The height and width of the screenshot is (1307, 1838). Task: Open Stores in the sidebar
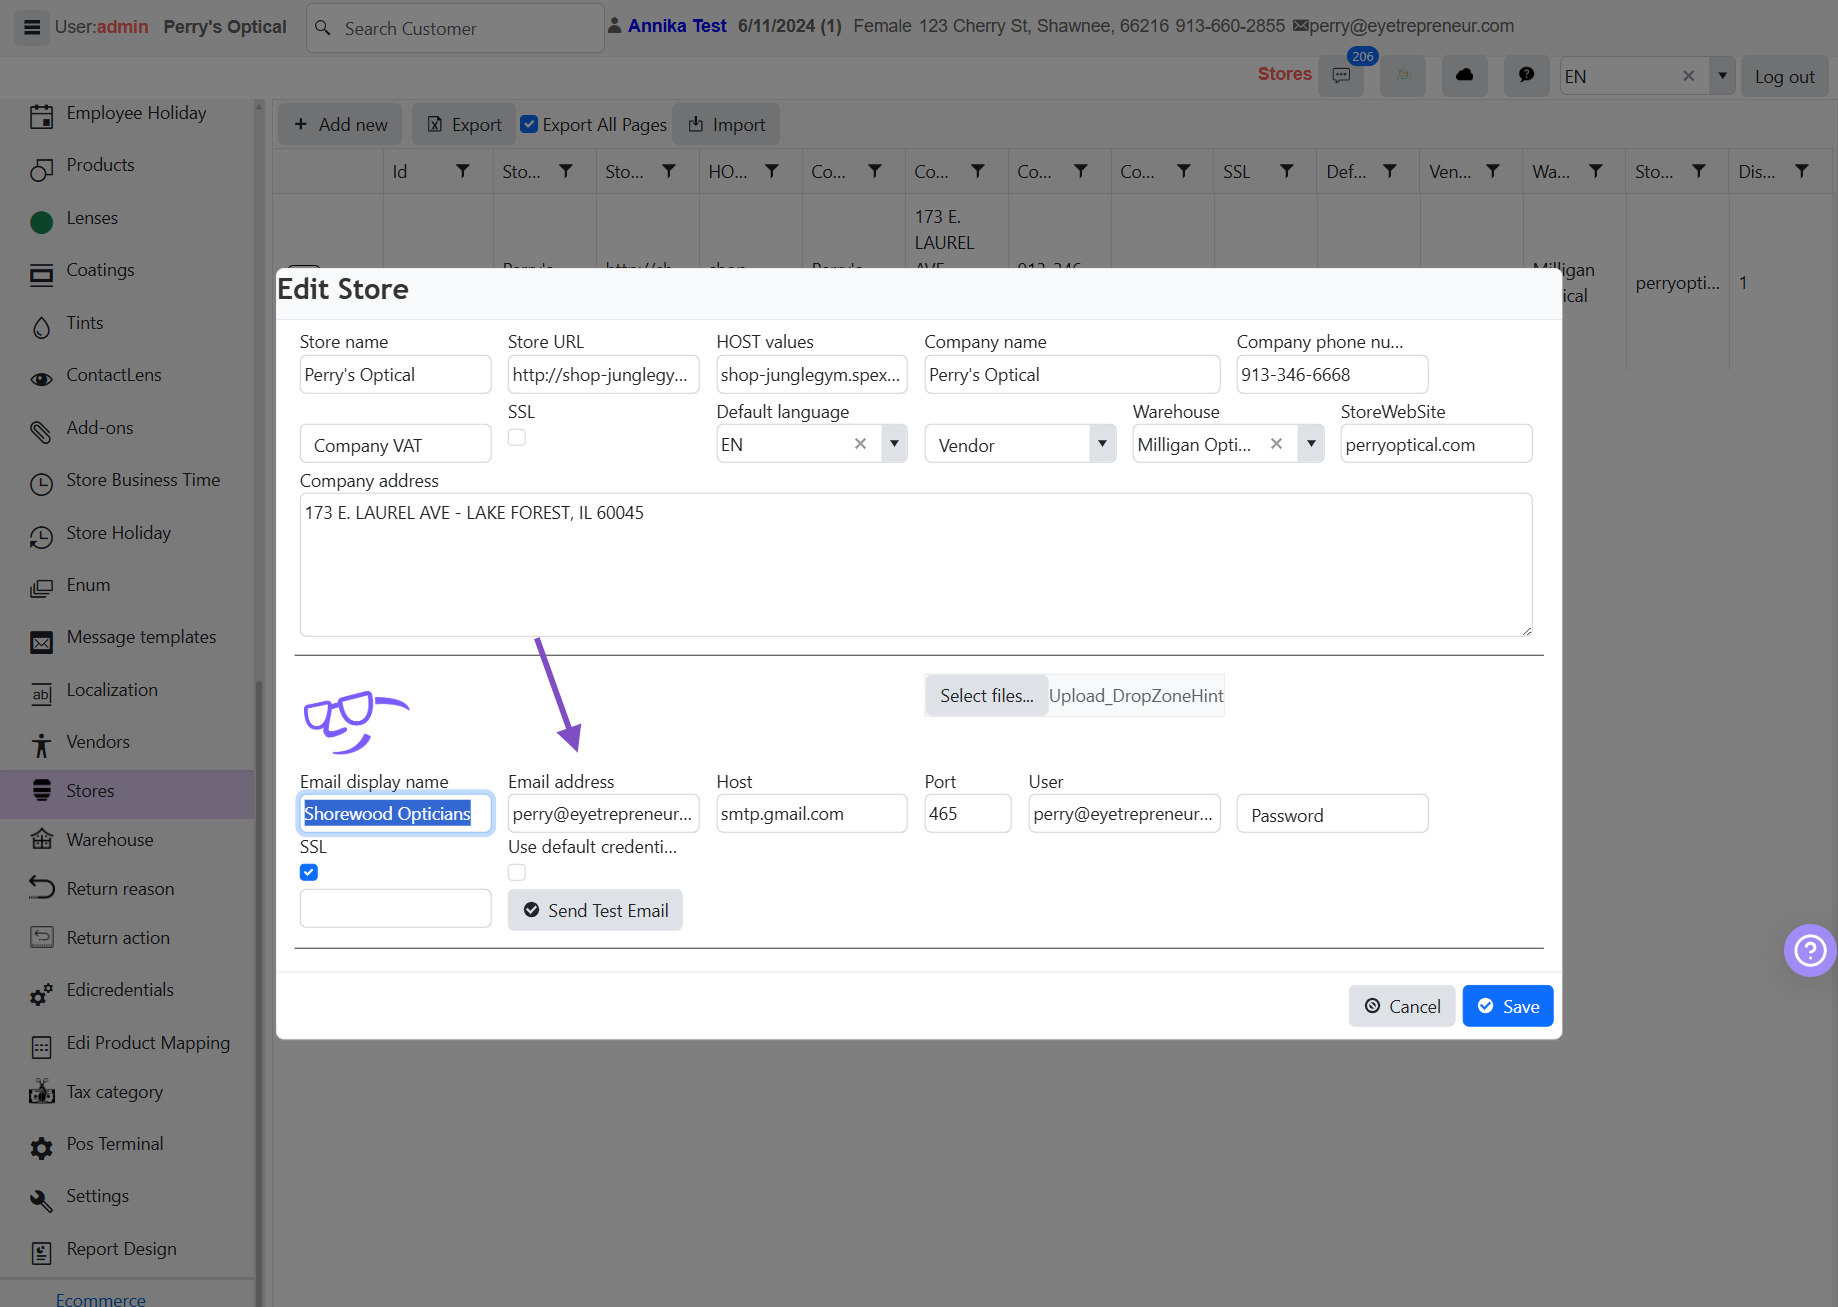click(127, 791)
